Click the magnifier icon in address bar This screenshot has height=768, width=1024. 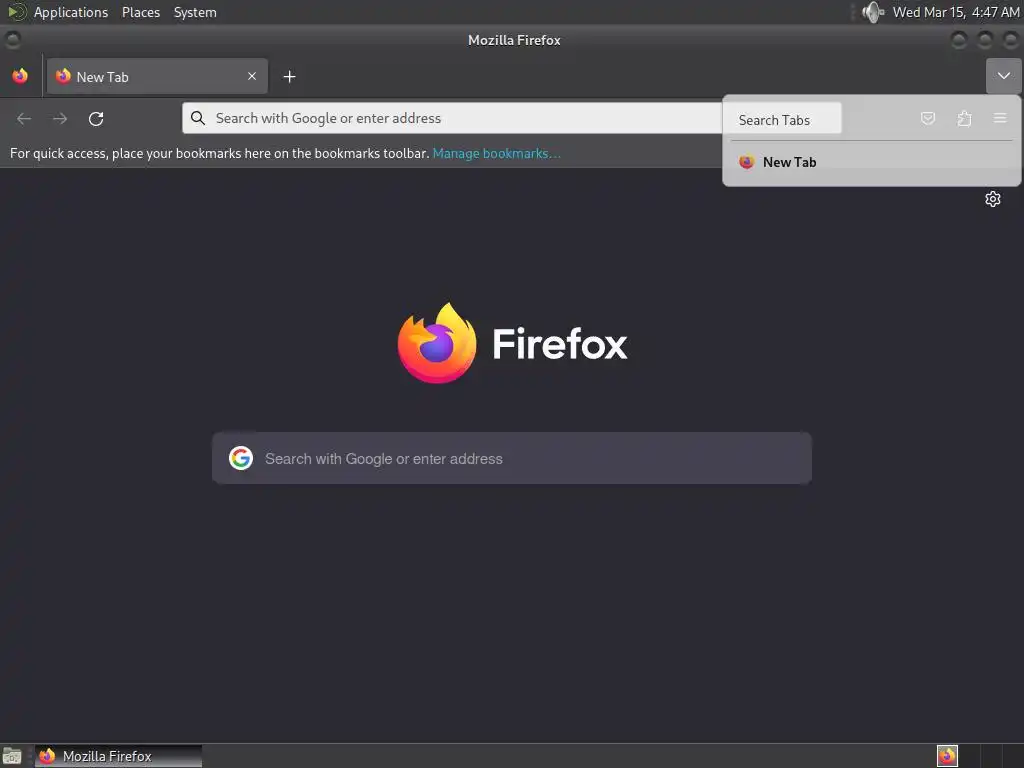point(198,118)
